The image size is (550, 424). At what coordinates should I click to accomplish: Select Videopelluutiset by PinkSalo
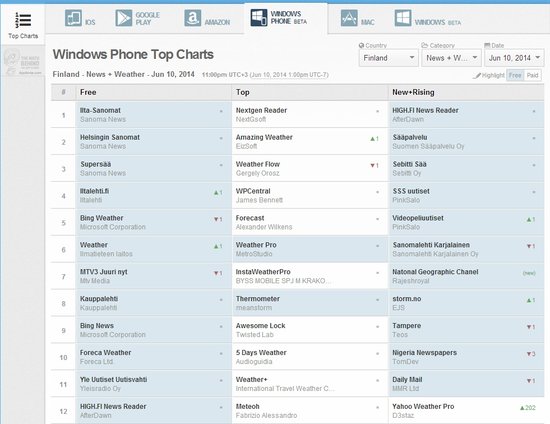tap(418, 218)
